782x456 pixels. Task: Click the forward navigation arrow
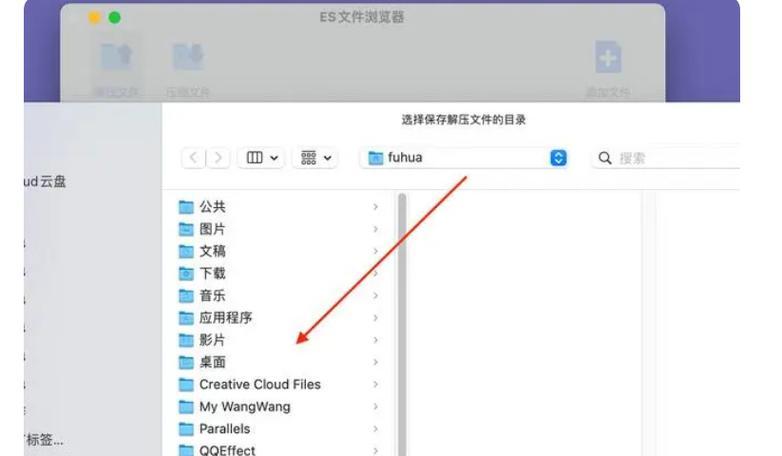(218, 158)
